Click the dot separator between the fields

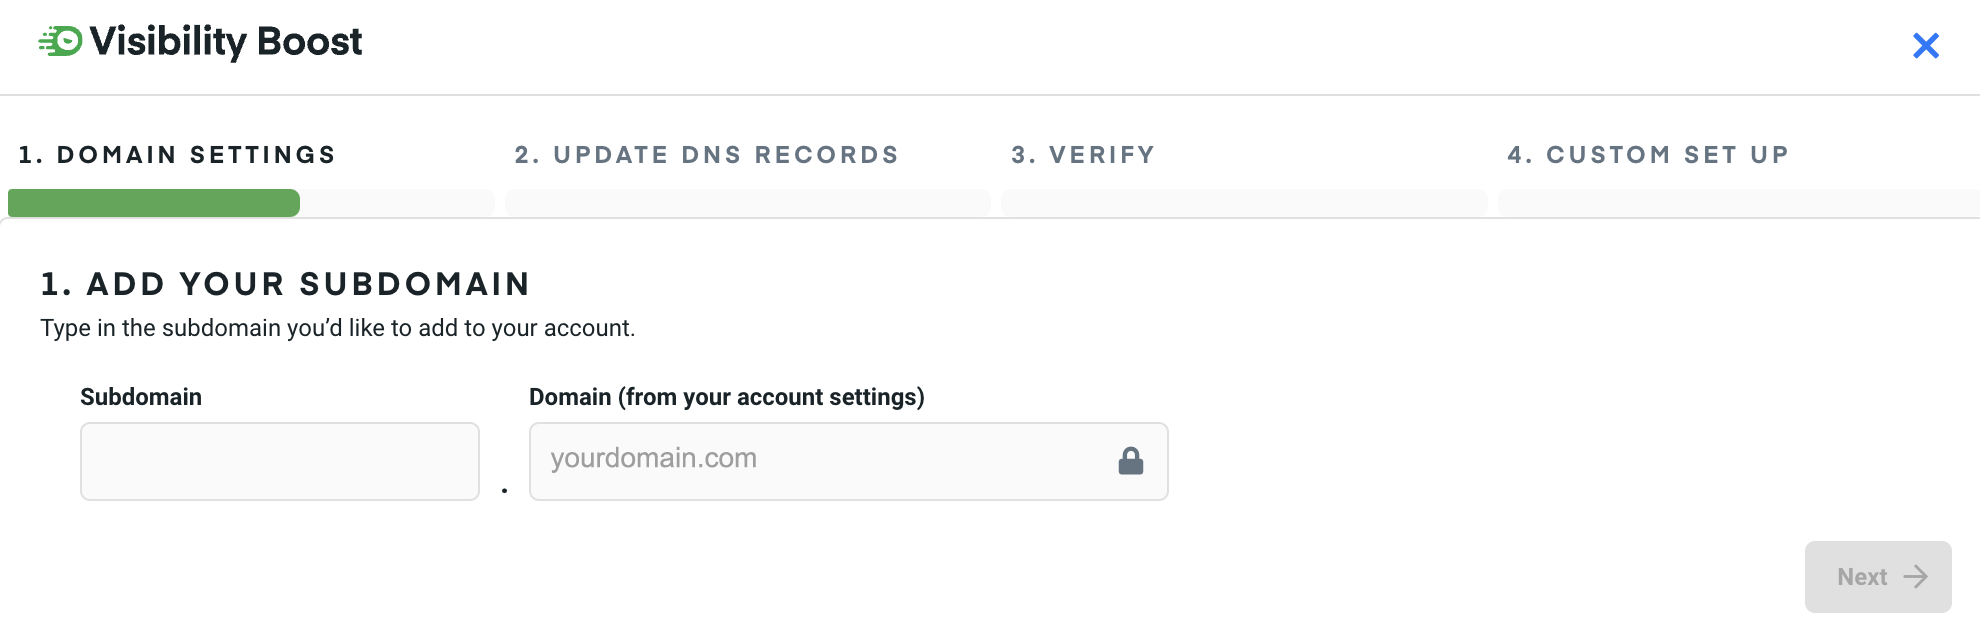tap(504, 490)
